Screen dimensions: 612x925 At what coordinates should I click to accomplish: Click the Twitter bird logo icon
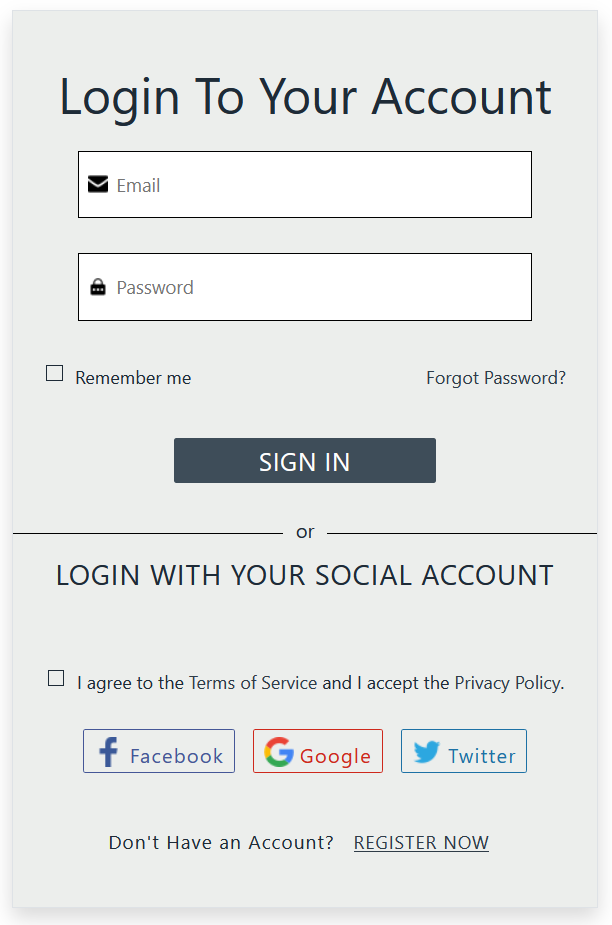coord(427,752)
